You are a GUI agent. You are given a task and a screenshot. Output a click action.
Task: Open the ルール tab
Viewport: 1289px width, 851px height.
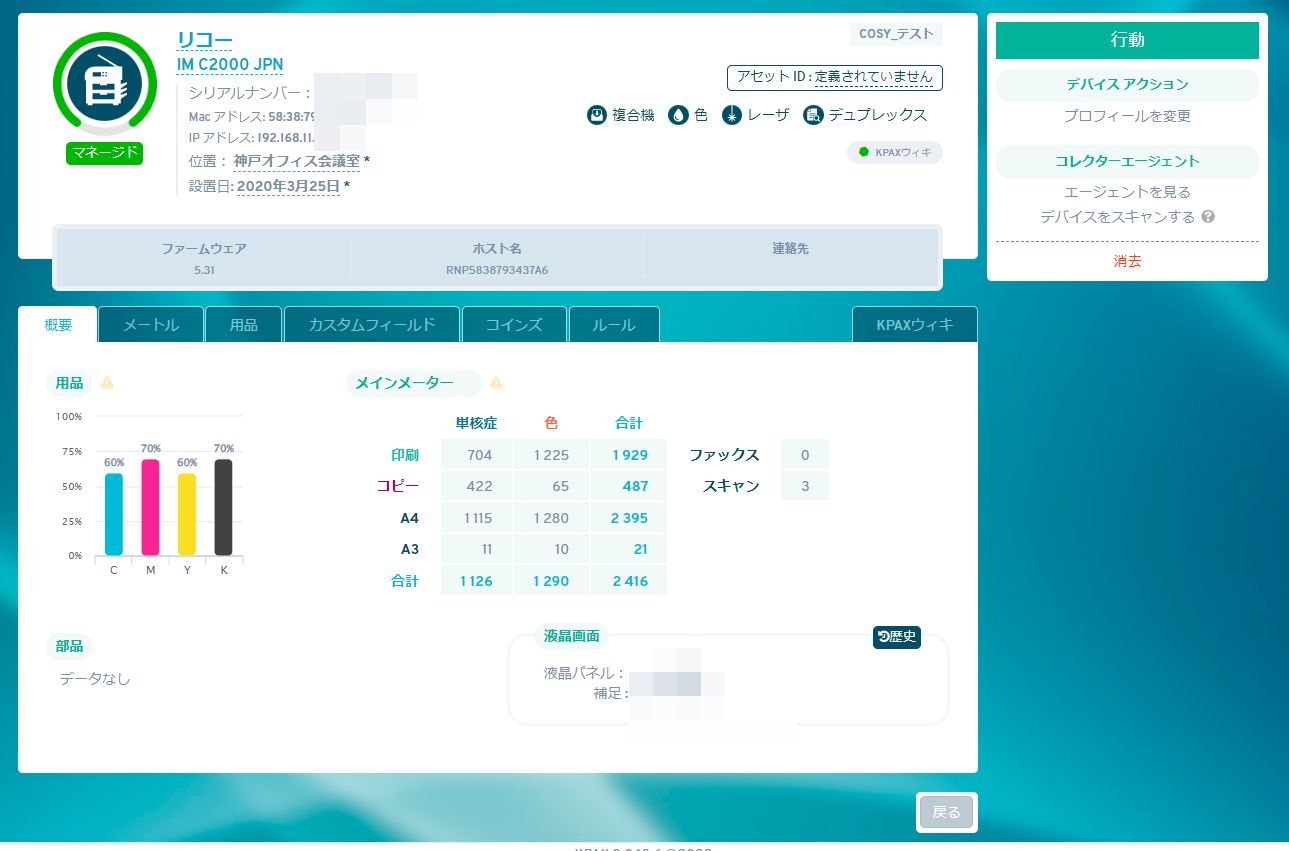(x=614, y=325)
